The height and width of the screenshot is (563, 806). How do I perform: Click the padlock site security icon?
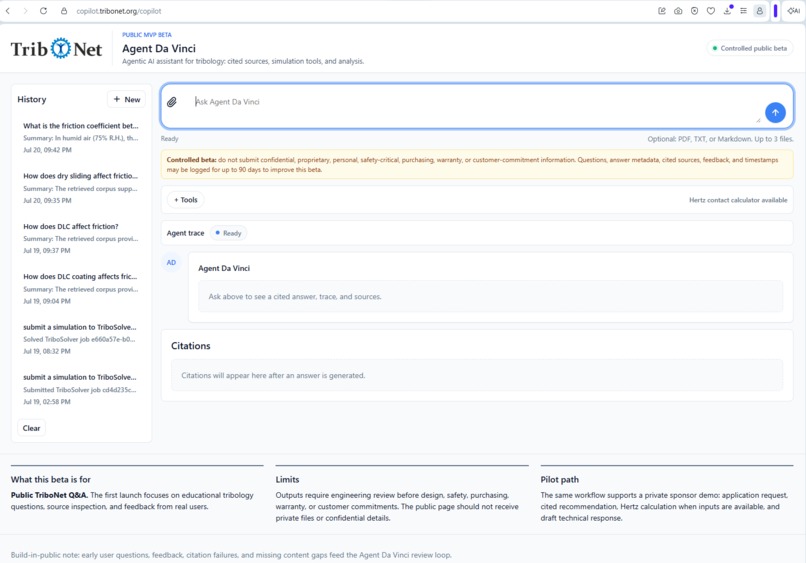64,11
